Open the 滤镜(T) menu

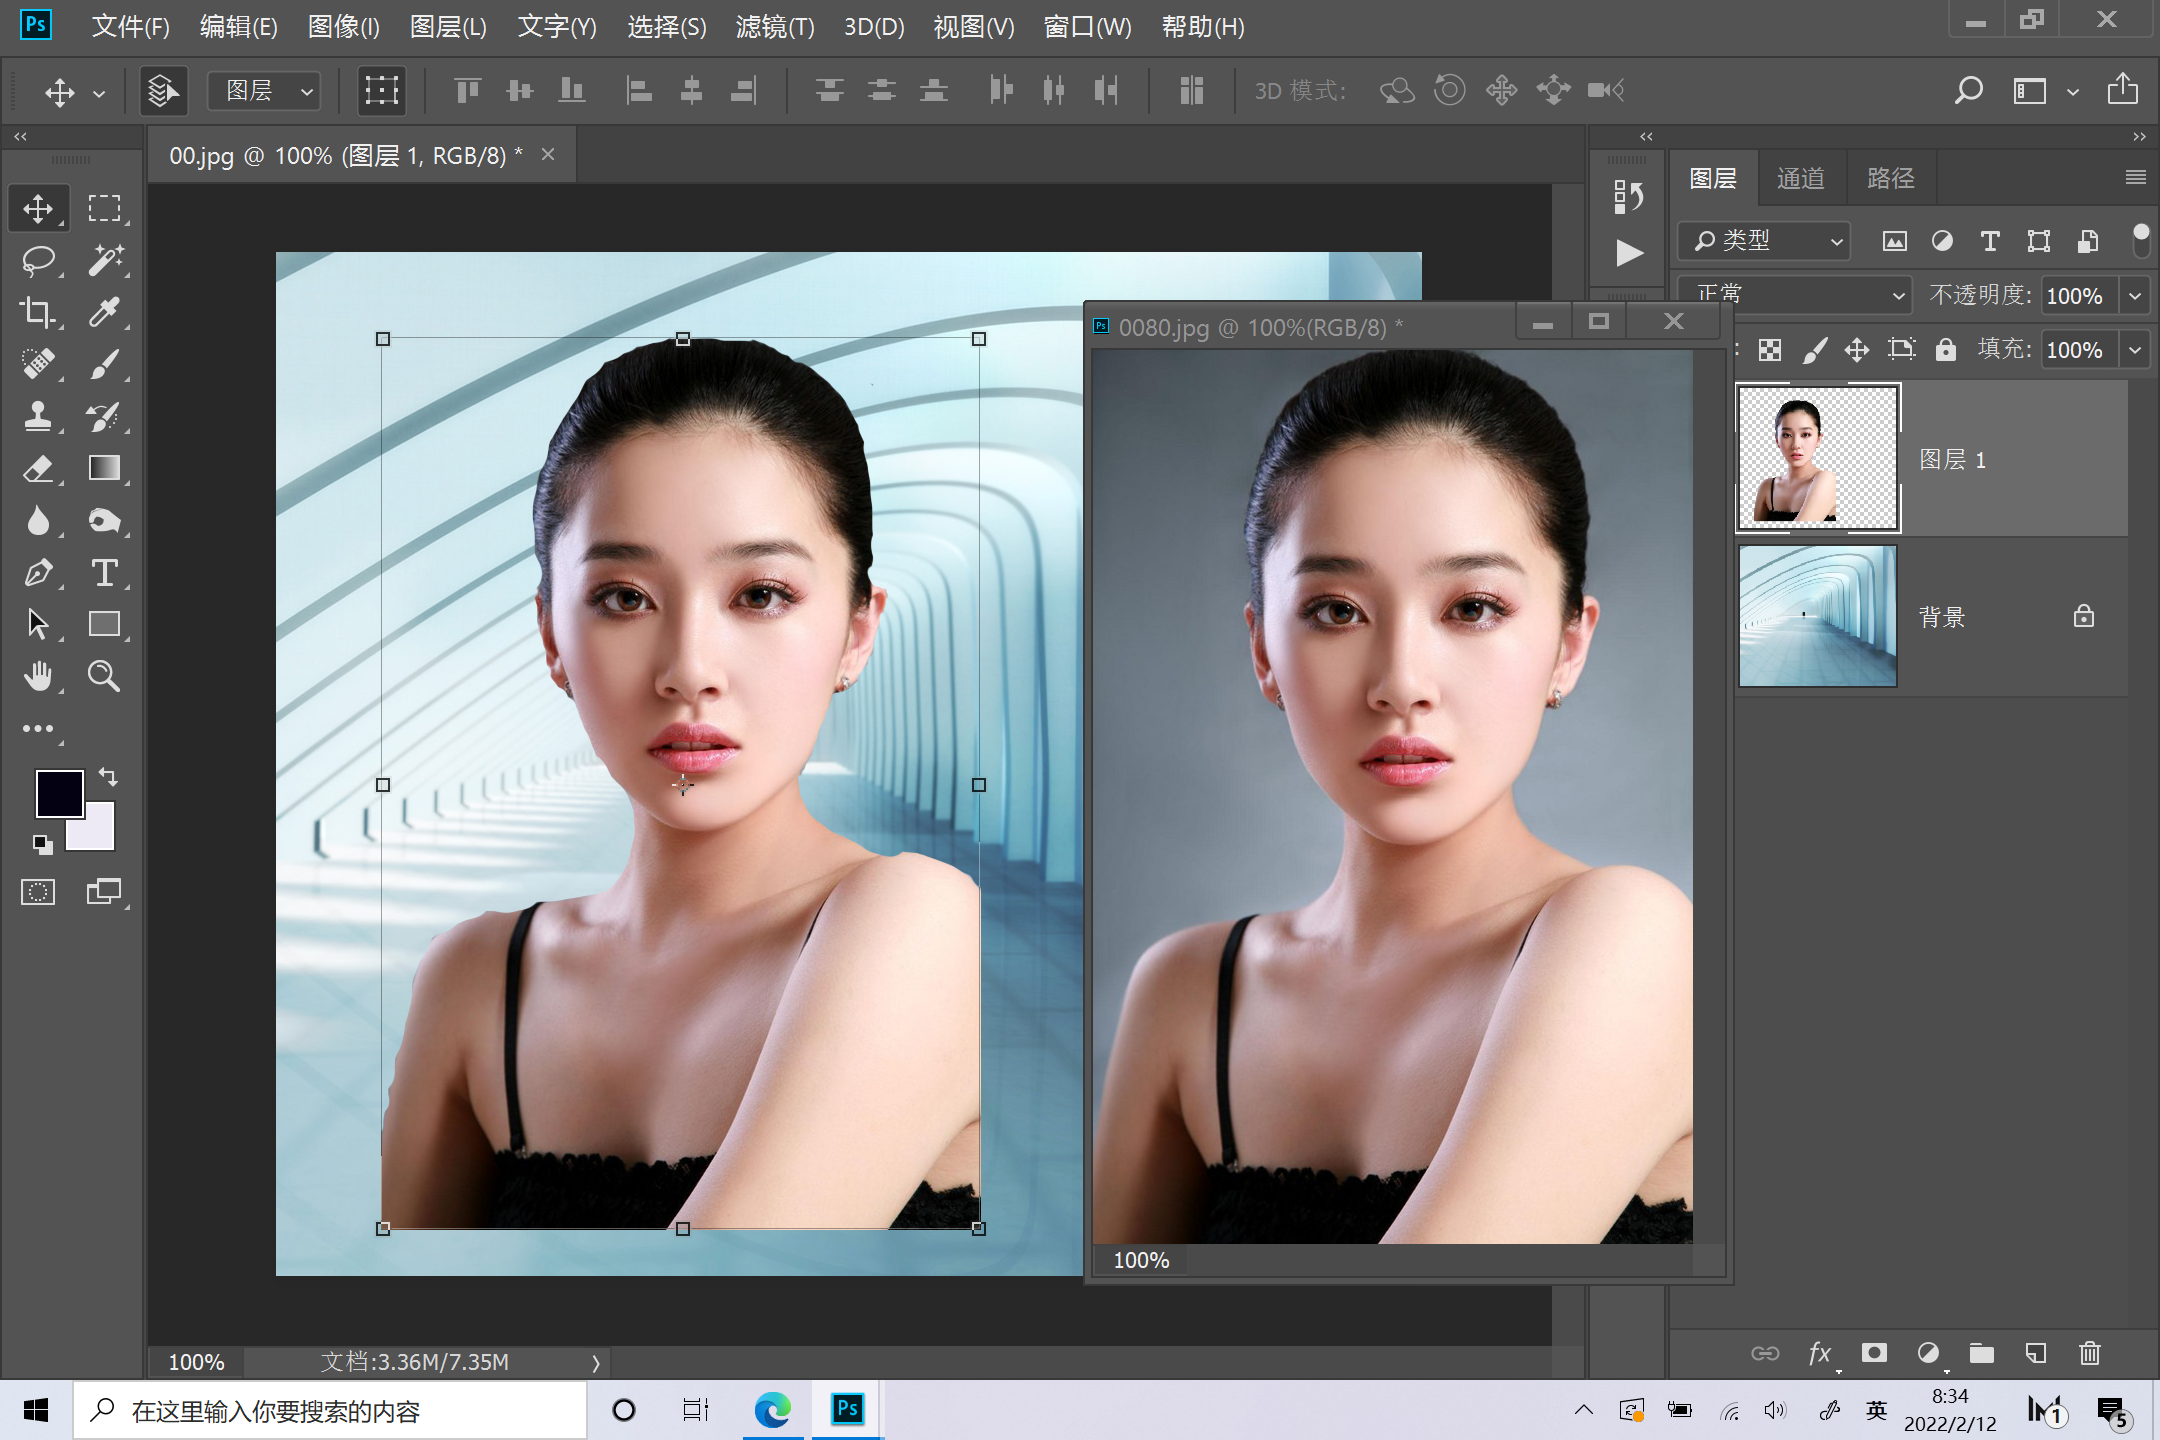(x=775, y=27)
